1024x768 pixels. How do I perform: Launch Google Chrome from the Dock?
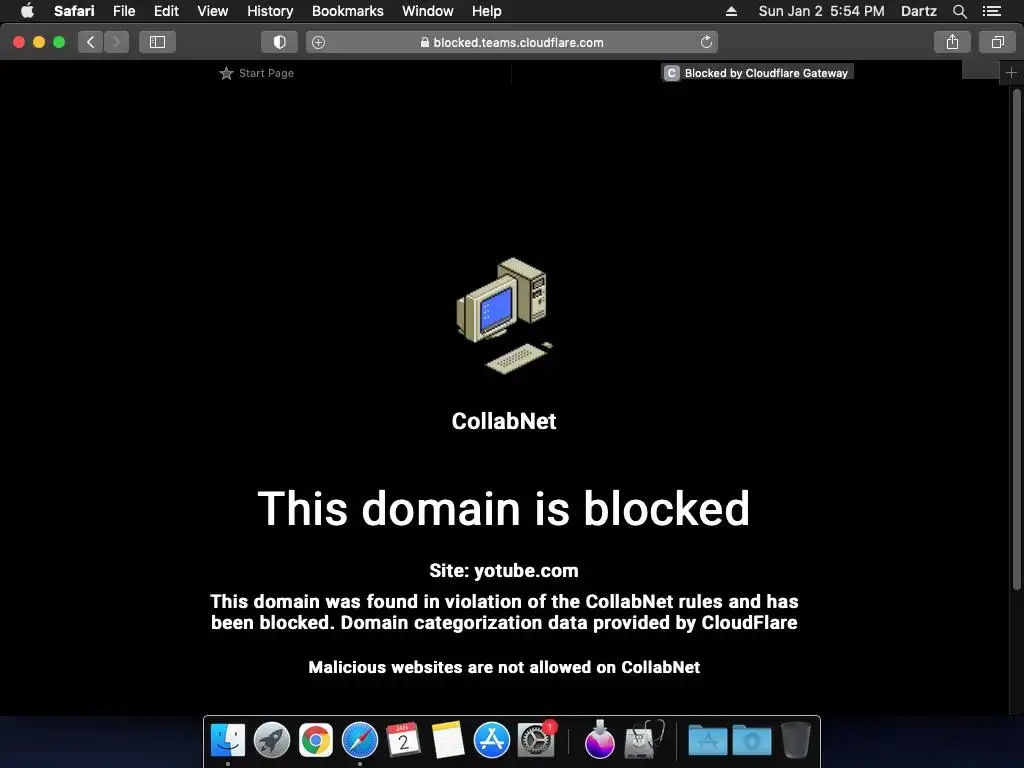[x=315, y=741]
